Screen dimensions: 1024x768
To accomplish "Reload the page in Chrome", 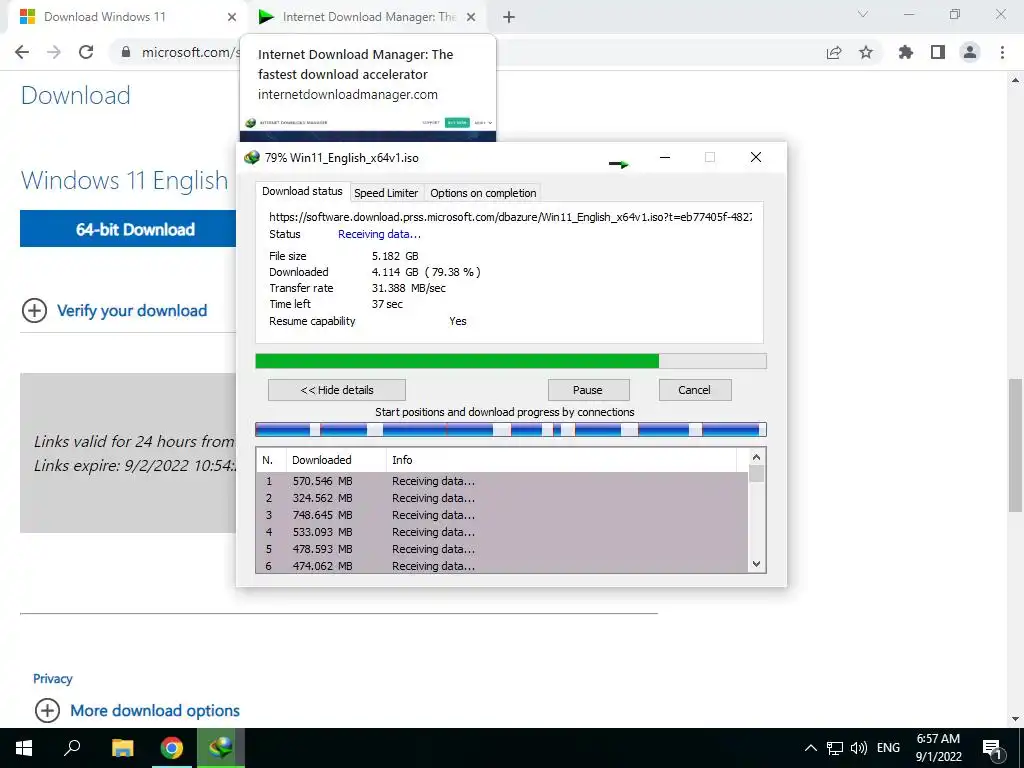I will click(86, 52).
